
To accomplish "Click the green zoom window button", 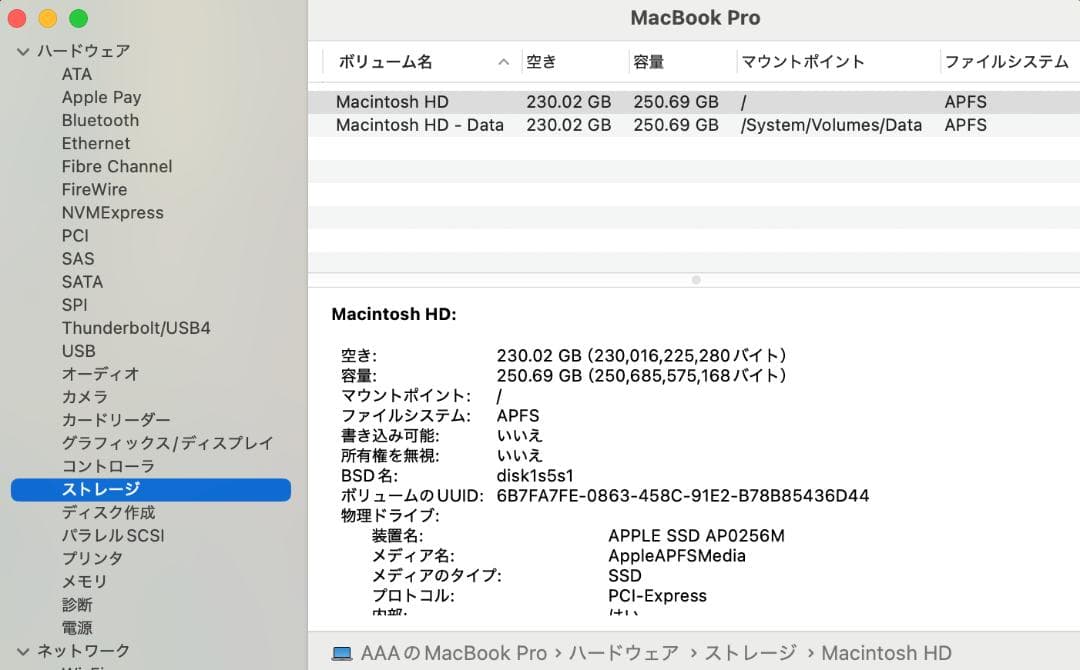I will click(x=79, y=19).
